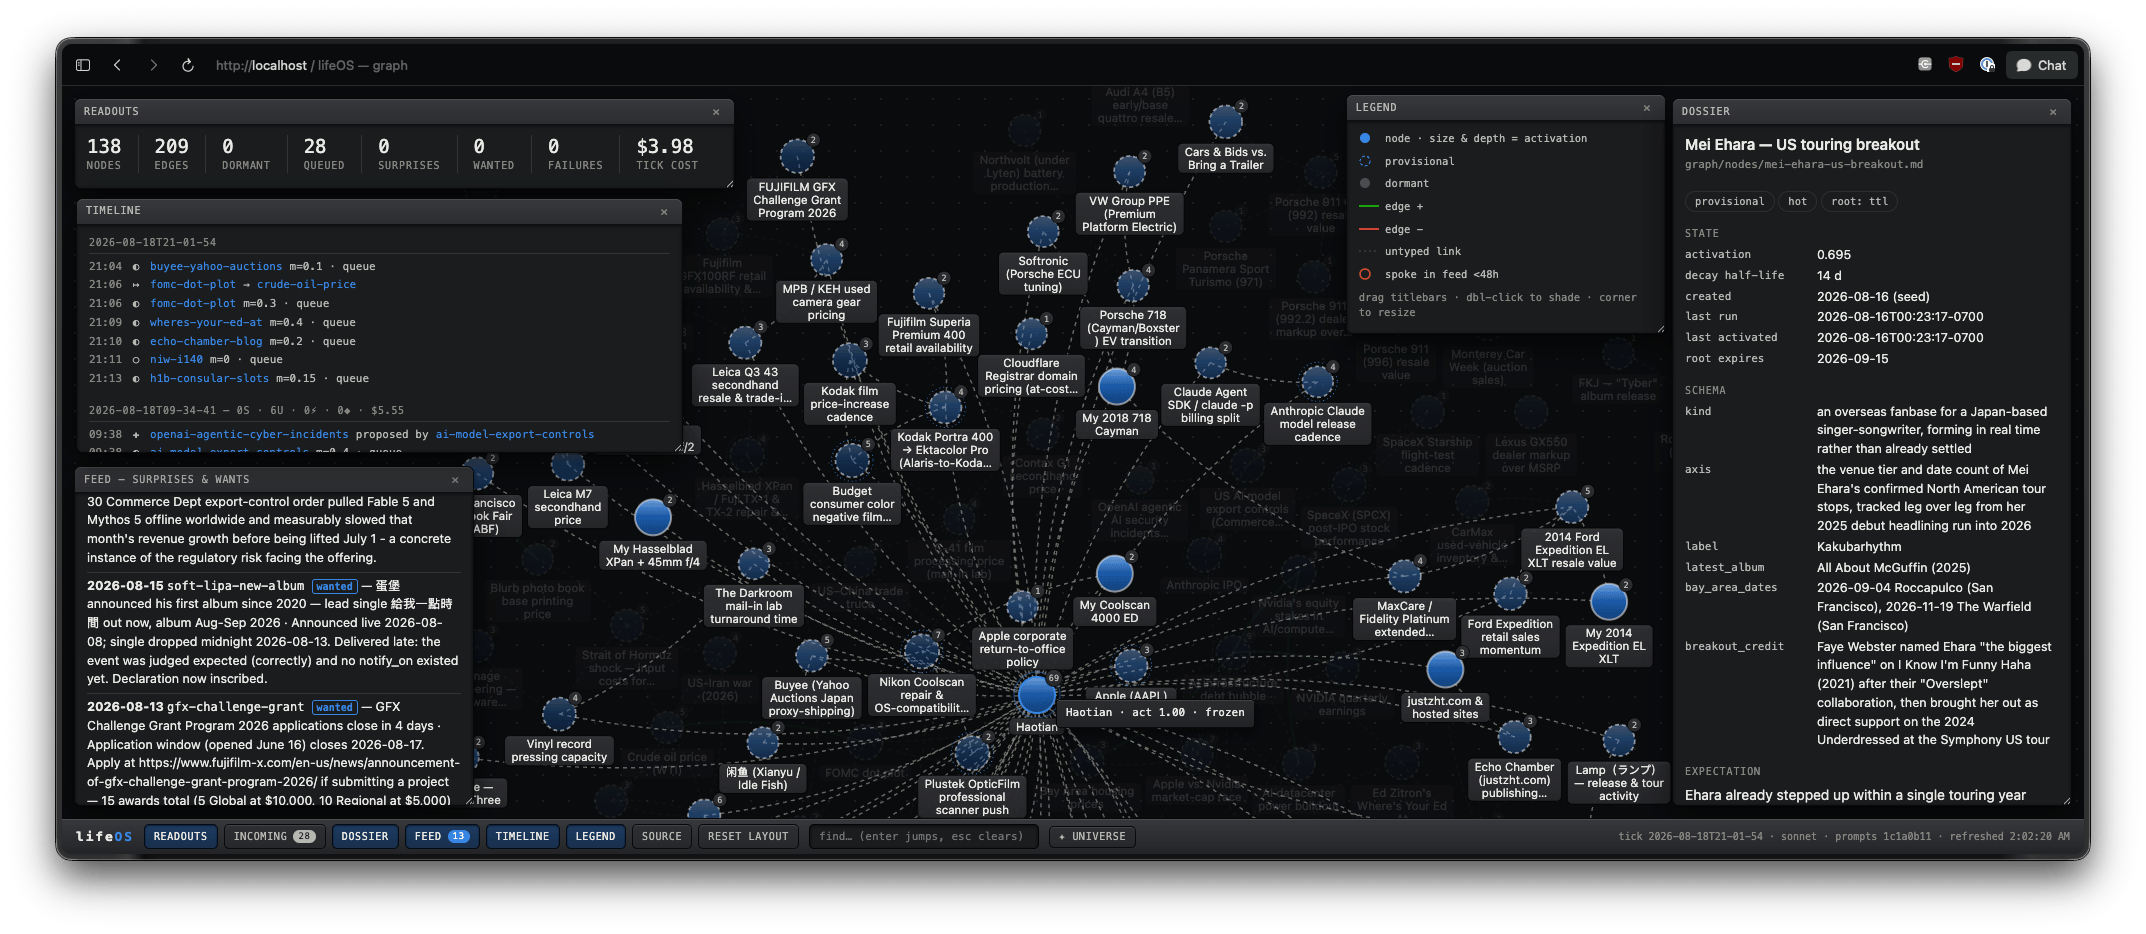Select the 2014 Ford Expedition resale value node circle
2146x934 pixels.
(1571, 508)
